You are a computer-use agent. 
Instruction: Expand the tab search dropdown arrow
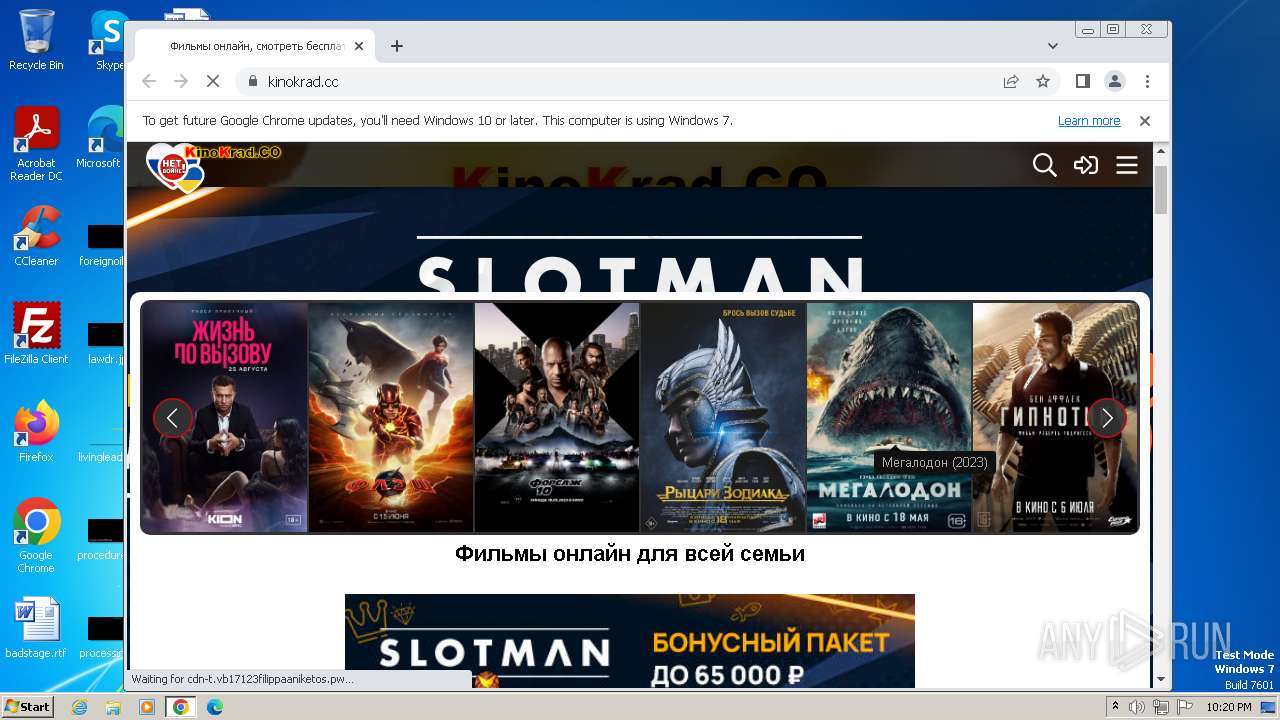pos(1053,46)
